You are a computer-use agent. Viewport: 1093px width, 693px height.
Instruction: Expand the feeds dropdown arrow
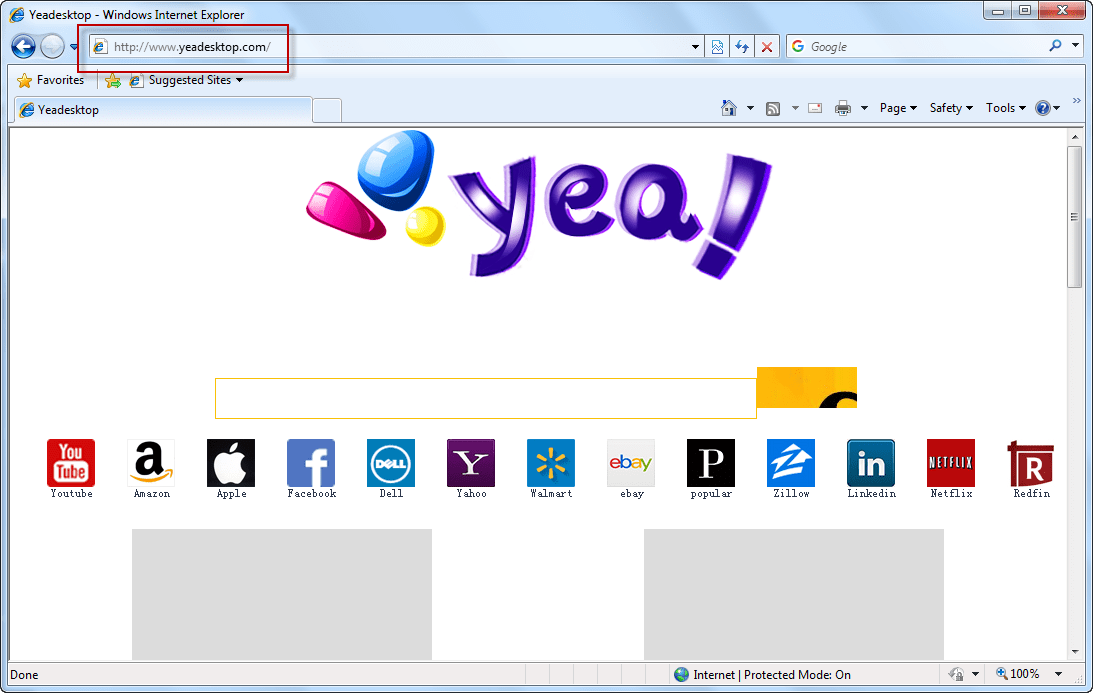pyautogui.click(x=795, y=108)
